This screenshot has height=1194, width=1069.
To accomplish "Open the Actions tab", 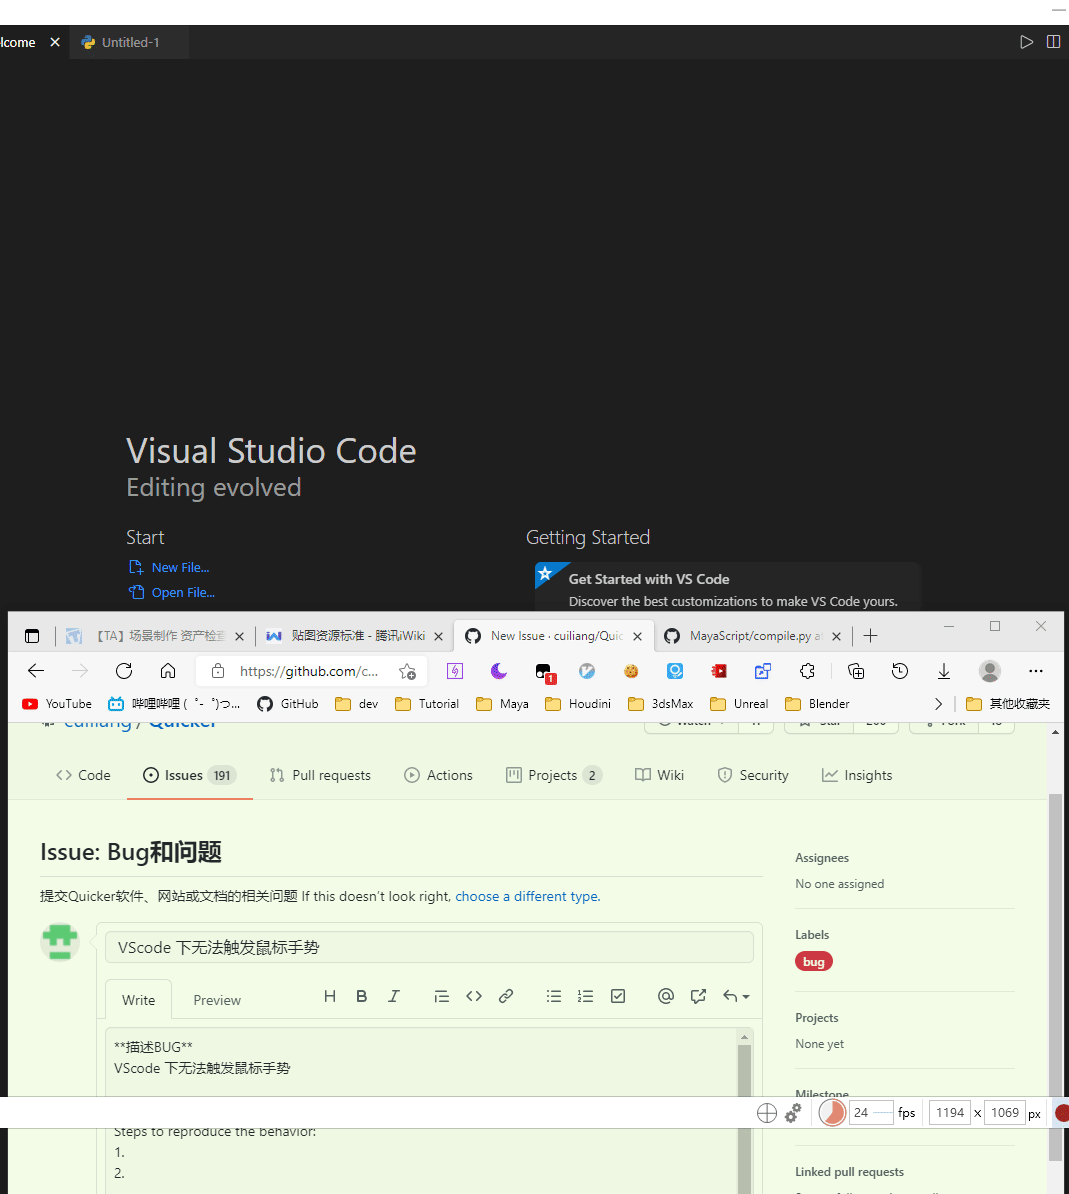I will pos(439,775).
